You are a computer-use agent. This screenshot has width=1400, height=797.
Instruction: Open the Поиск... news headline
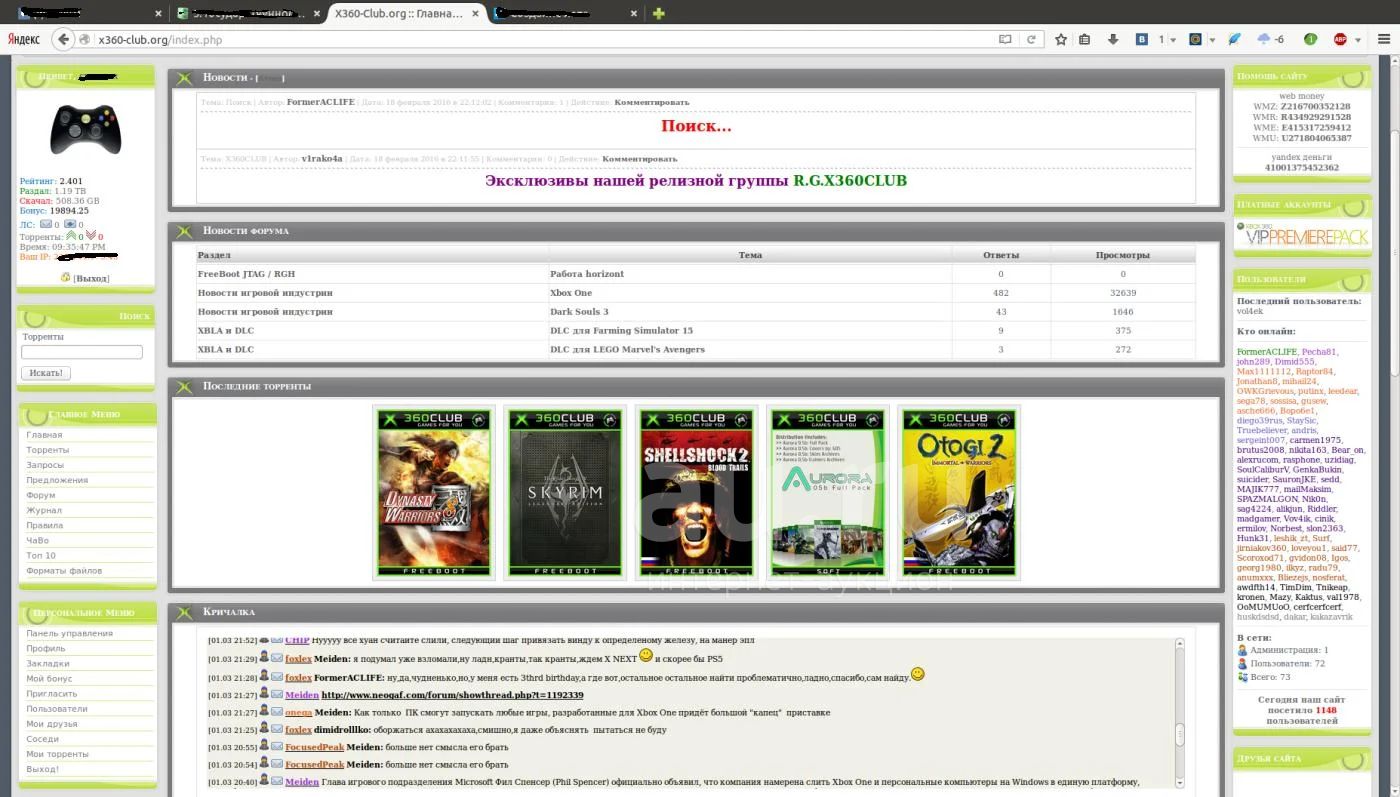point(696,126)
